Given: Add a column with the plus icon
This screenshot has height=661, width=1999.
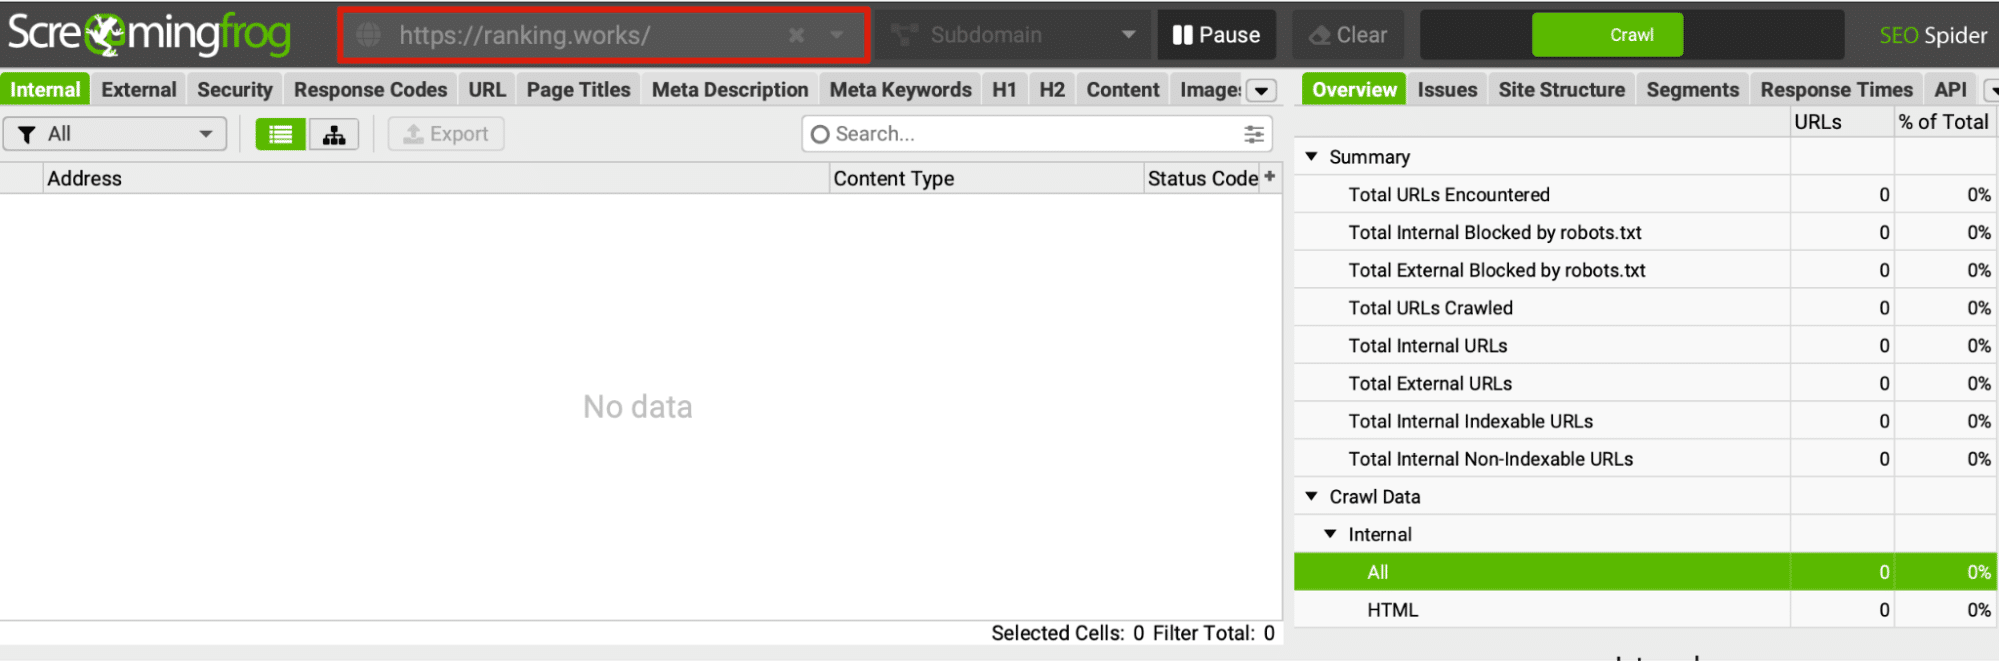Looking at the screenshot, I should pos(1270,176).
